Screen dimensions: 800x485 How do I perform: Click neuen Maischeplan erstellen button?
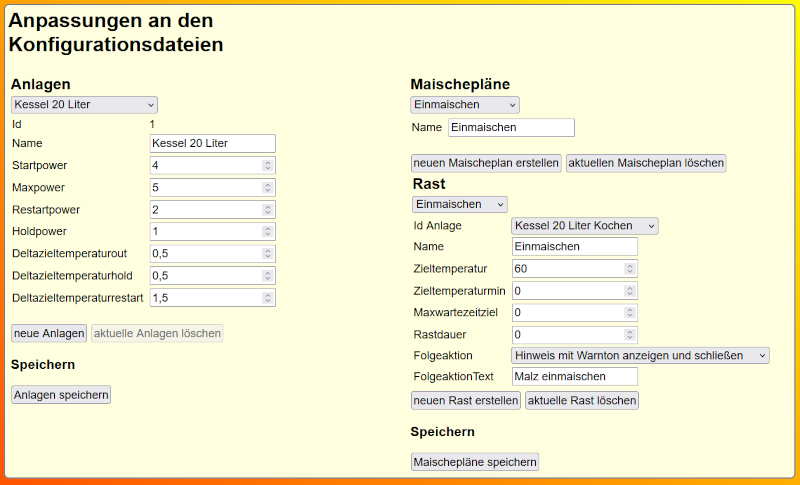click(x=486, y=163)
